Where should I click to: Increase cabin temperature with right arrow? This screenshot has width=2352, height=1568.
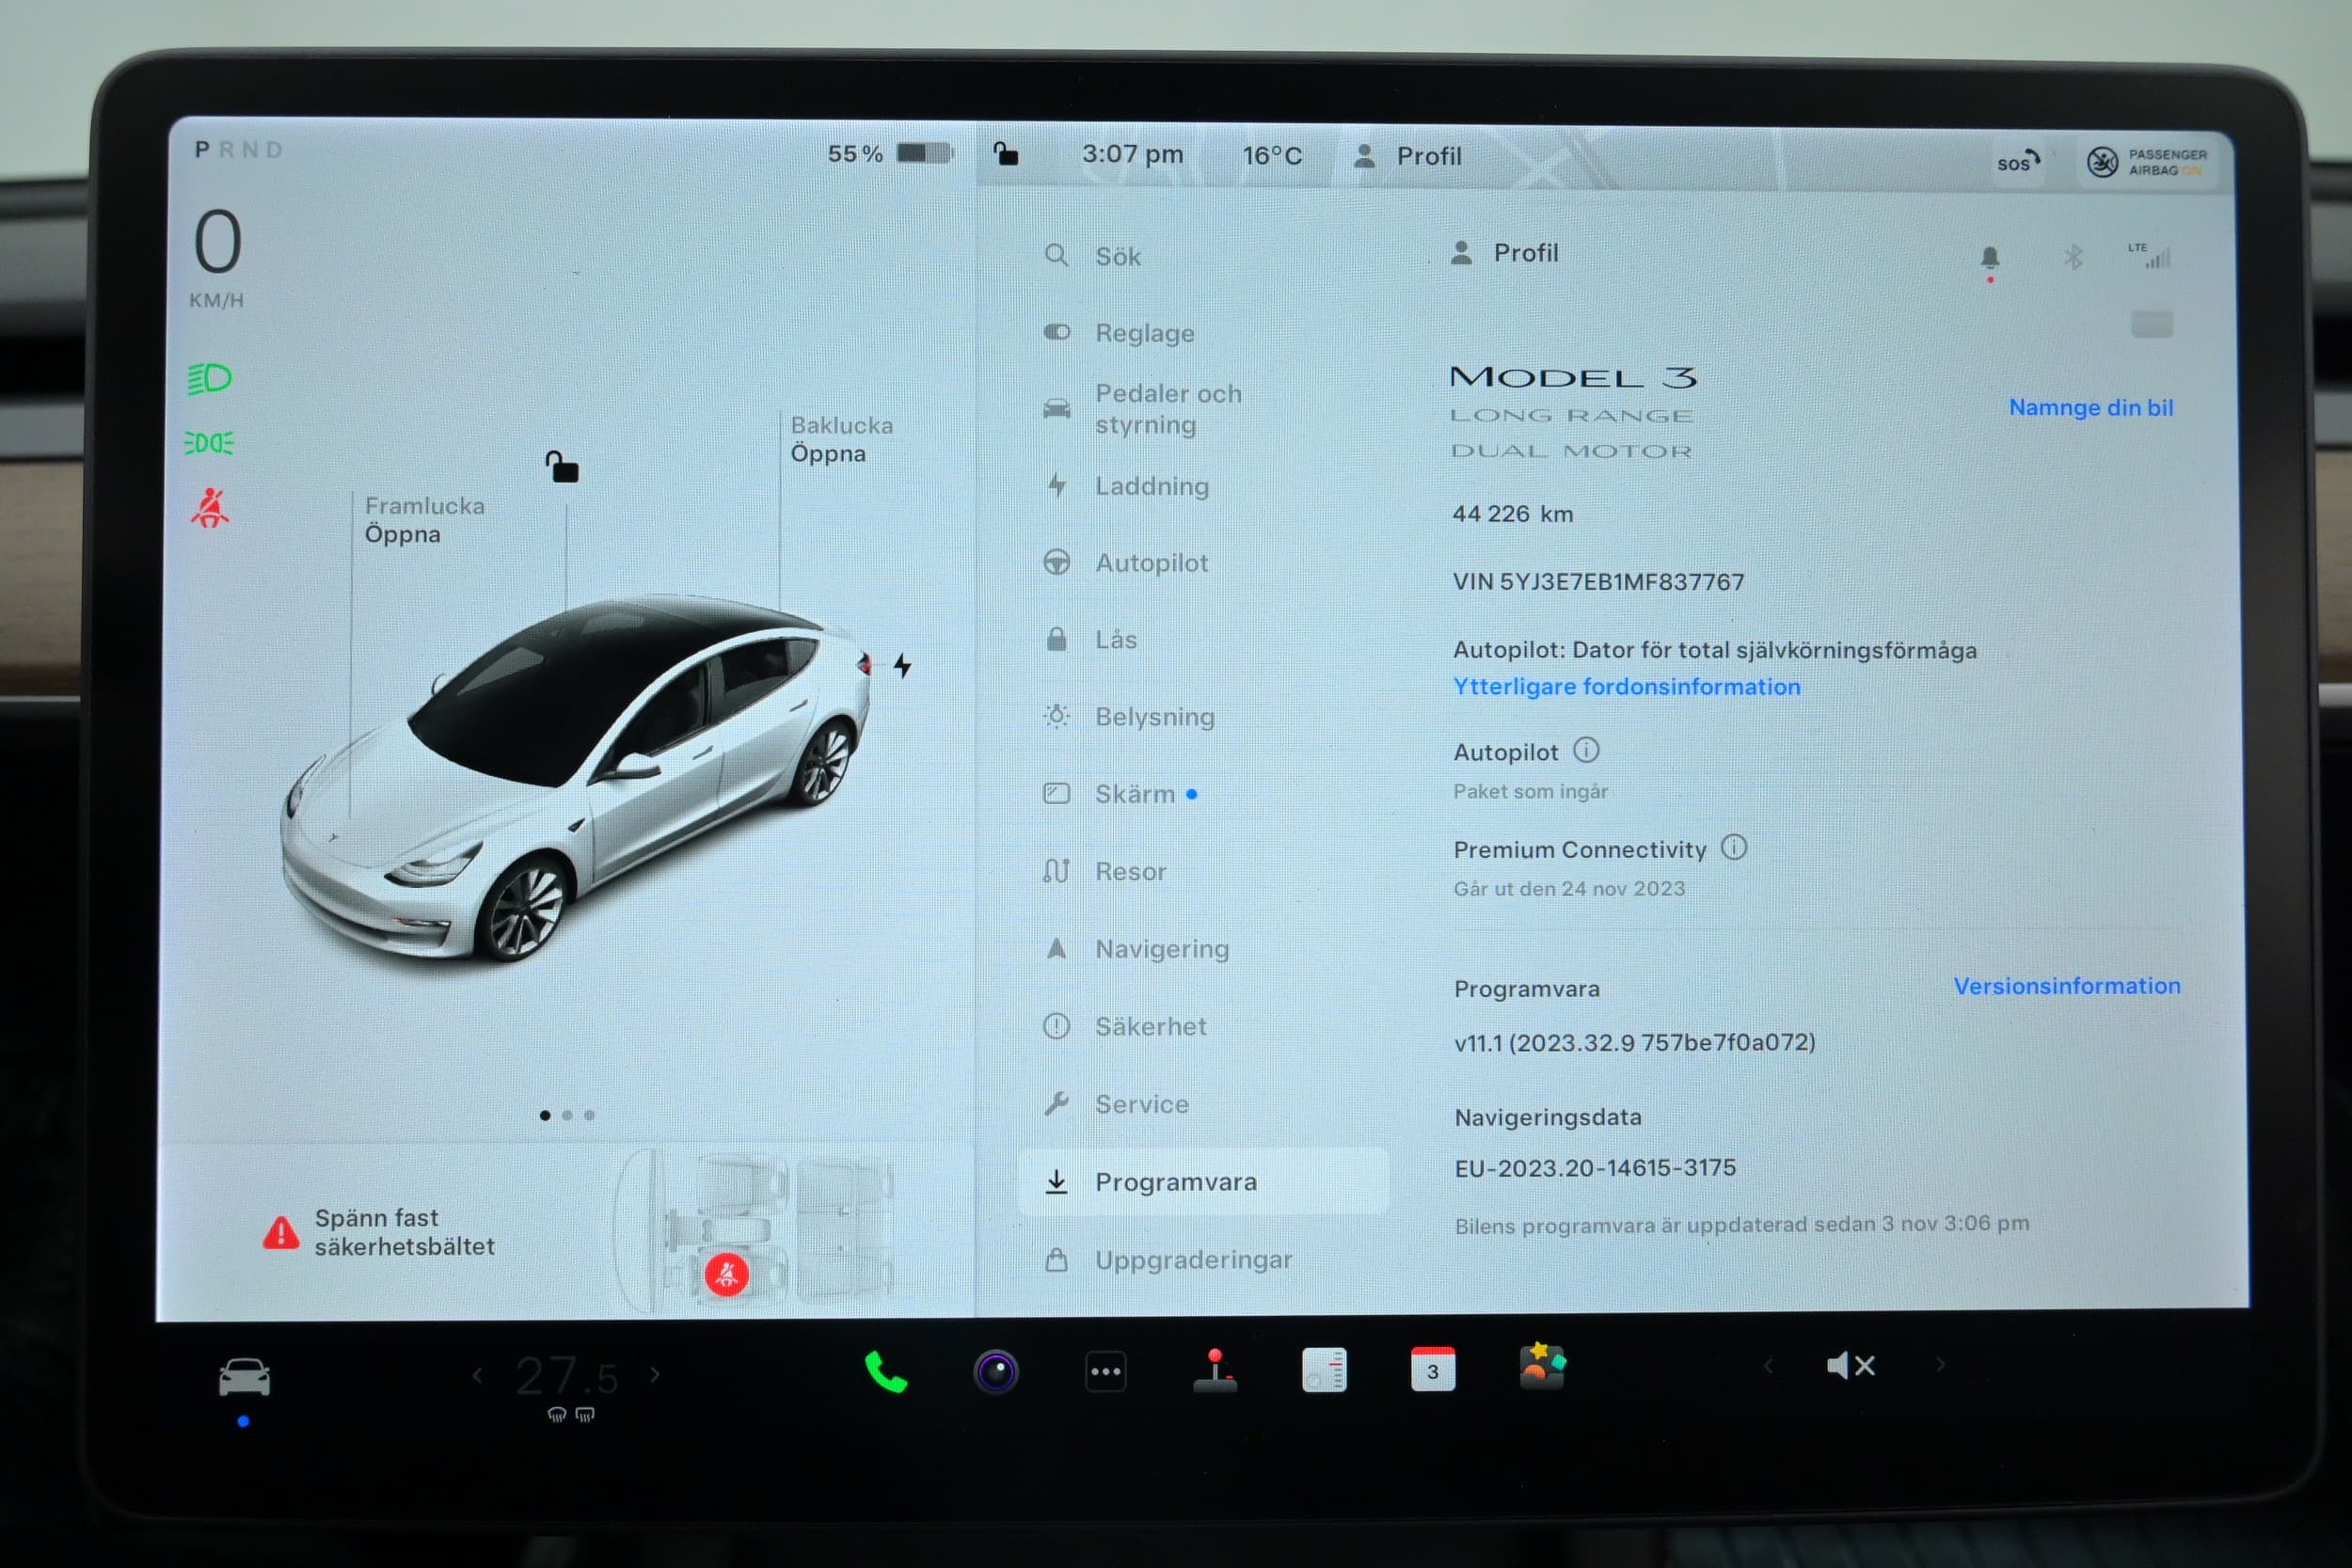click(655, 1375)
